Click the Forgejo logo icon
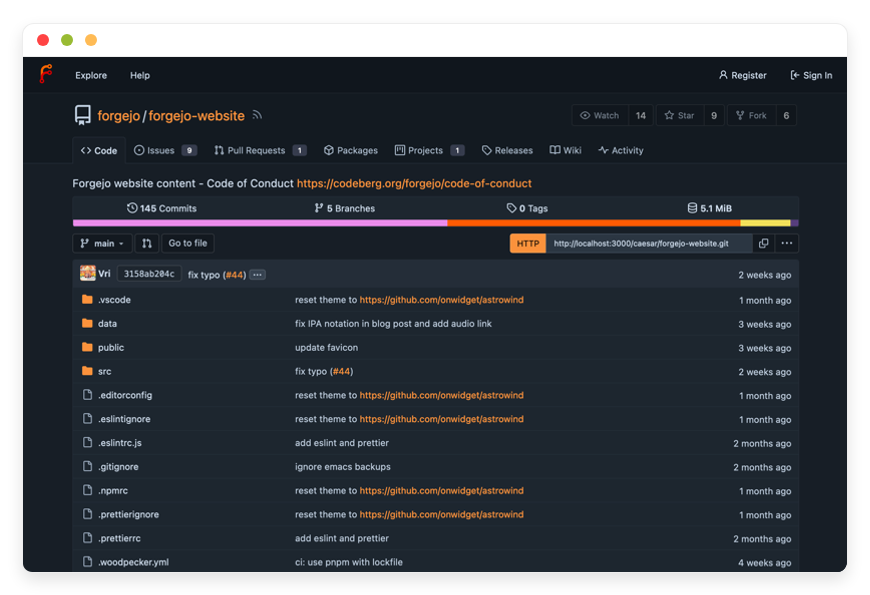870x595 pixels. coord(46,74)
